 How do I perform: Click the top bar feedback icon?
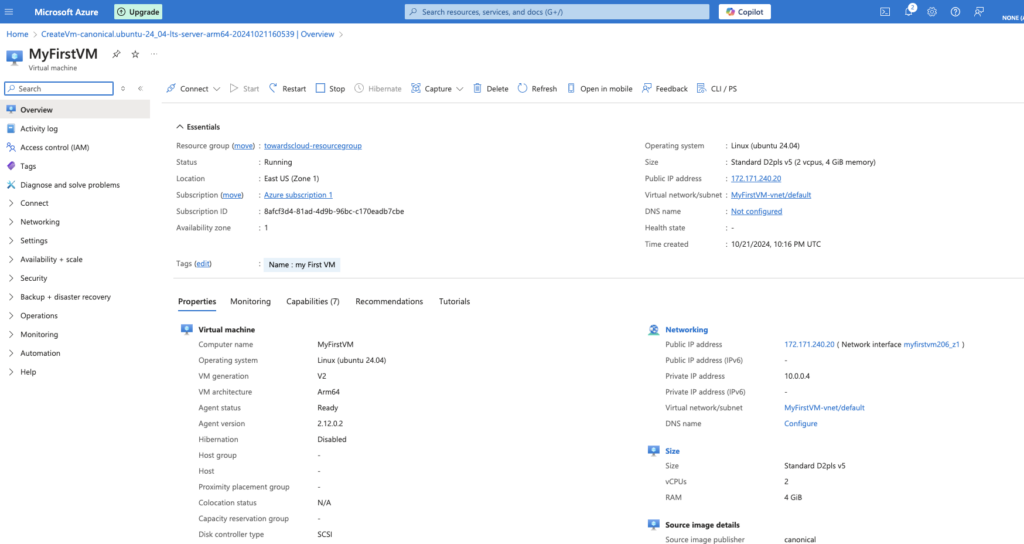click(x=979, y=12)
